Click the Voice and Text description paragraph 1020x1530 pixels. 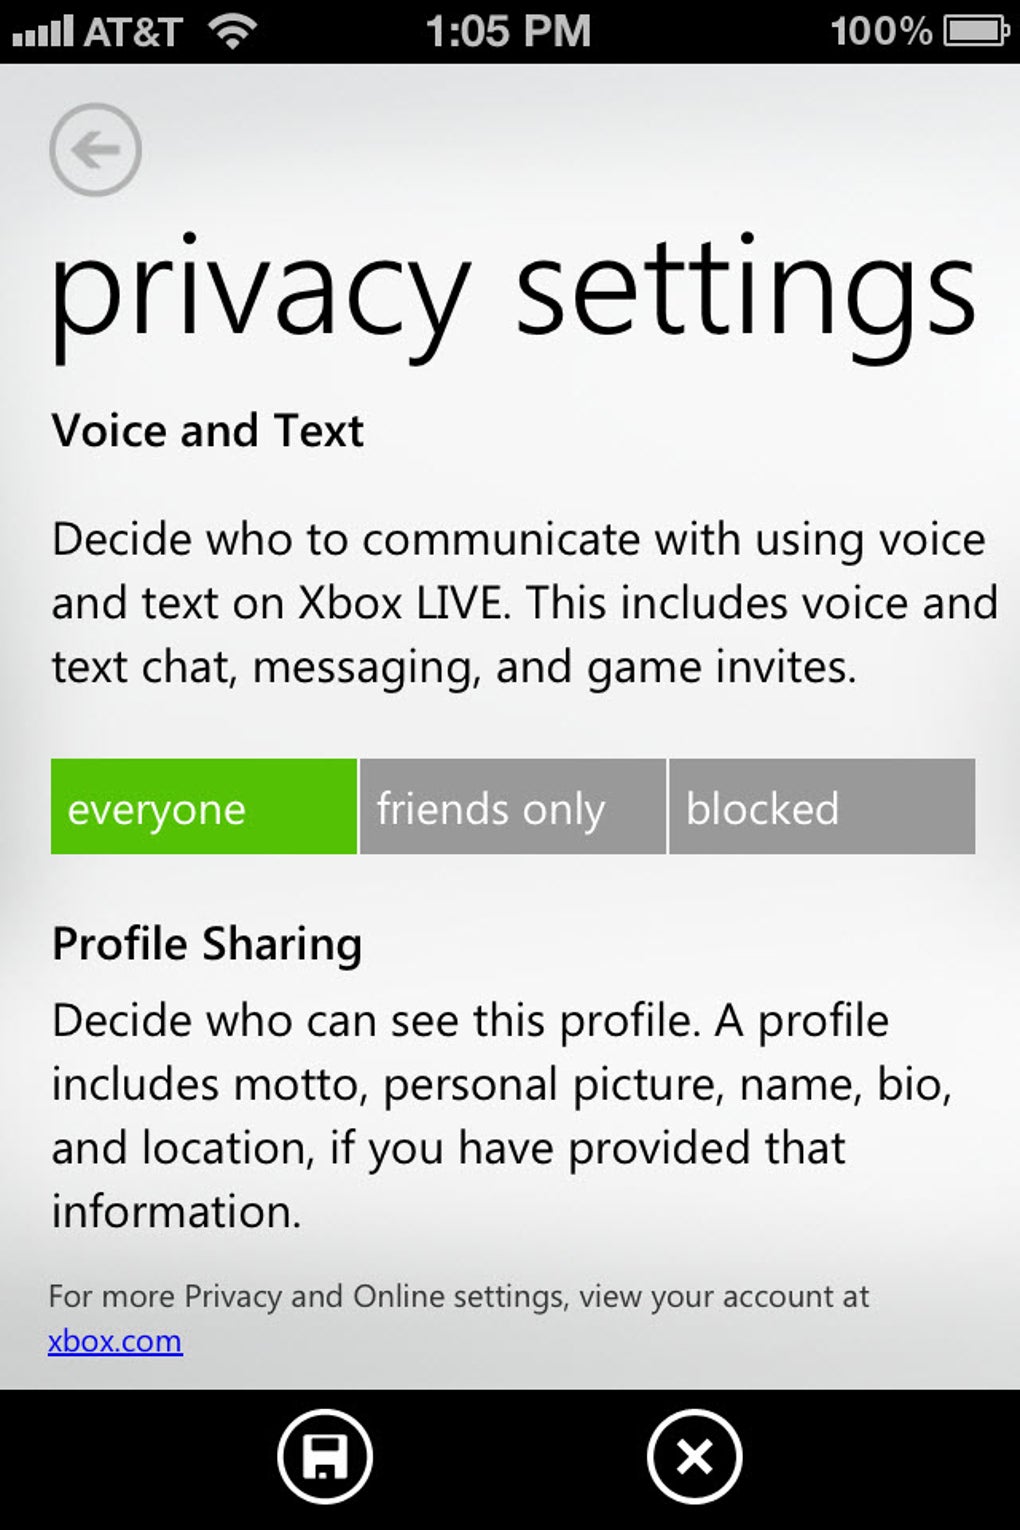click(x=524, y=603)
